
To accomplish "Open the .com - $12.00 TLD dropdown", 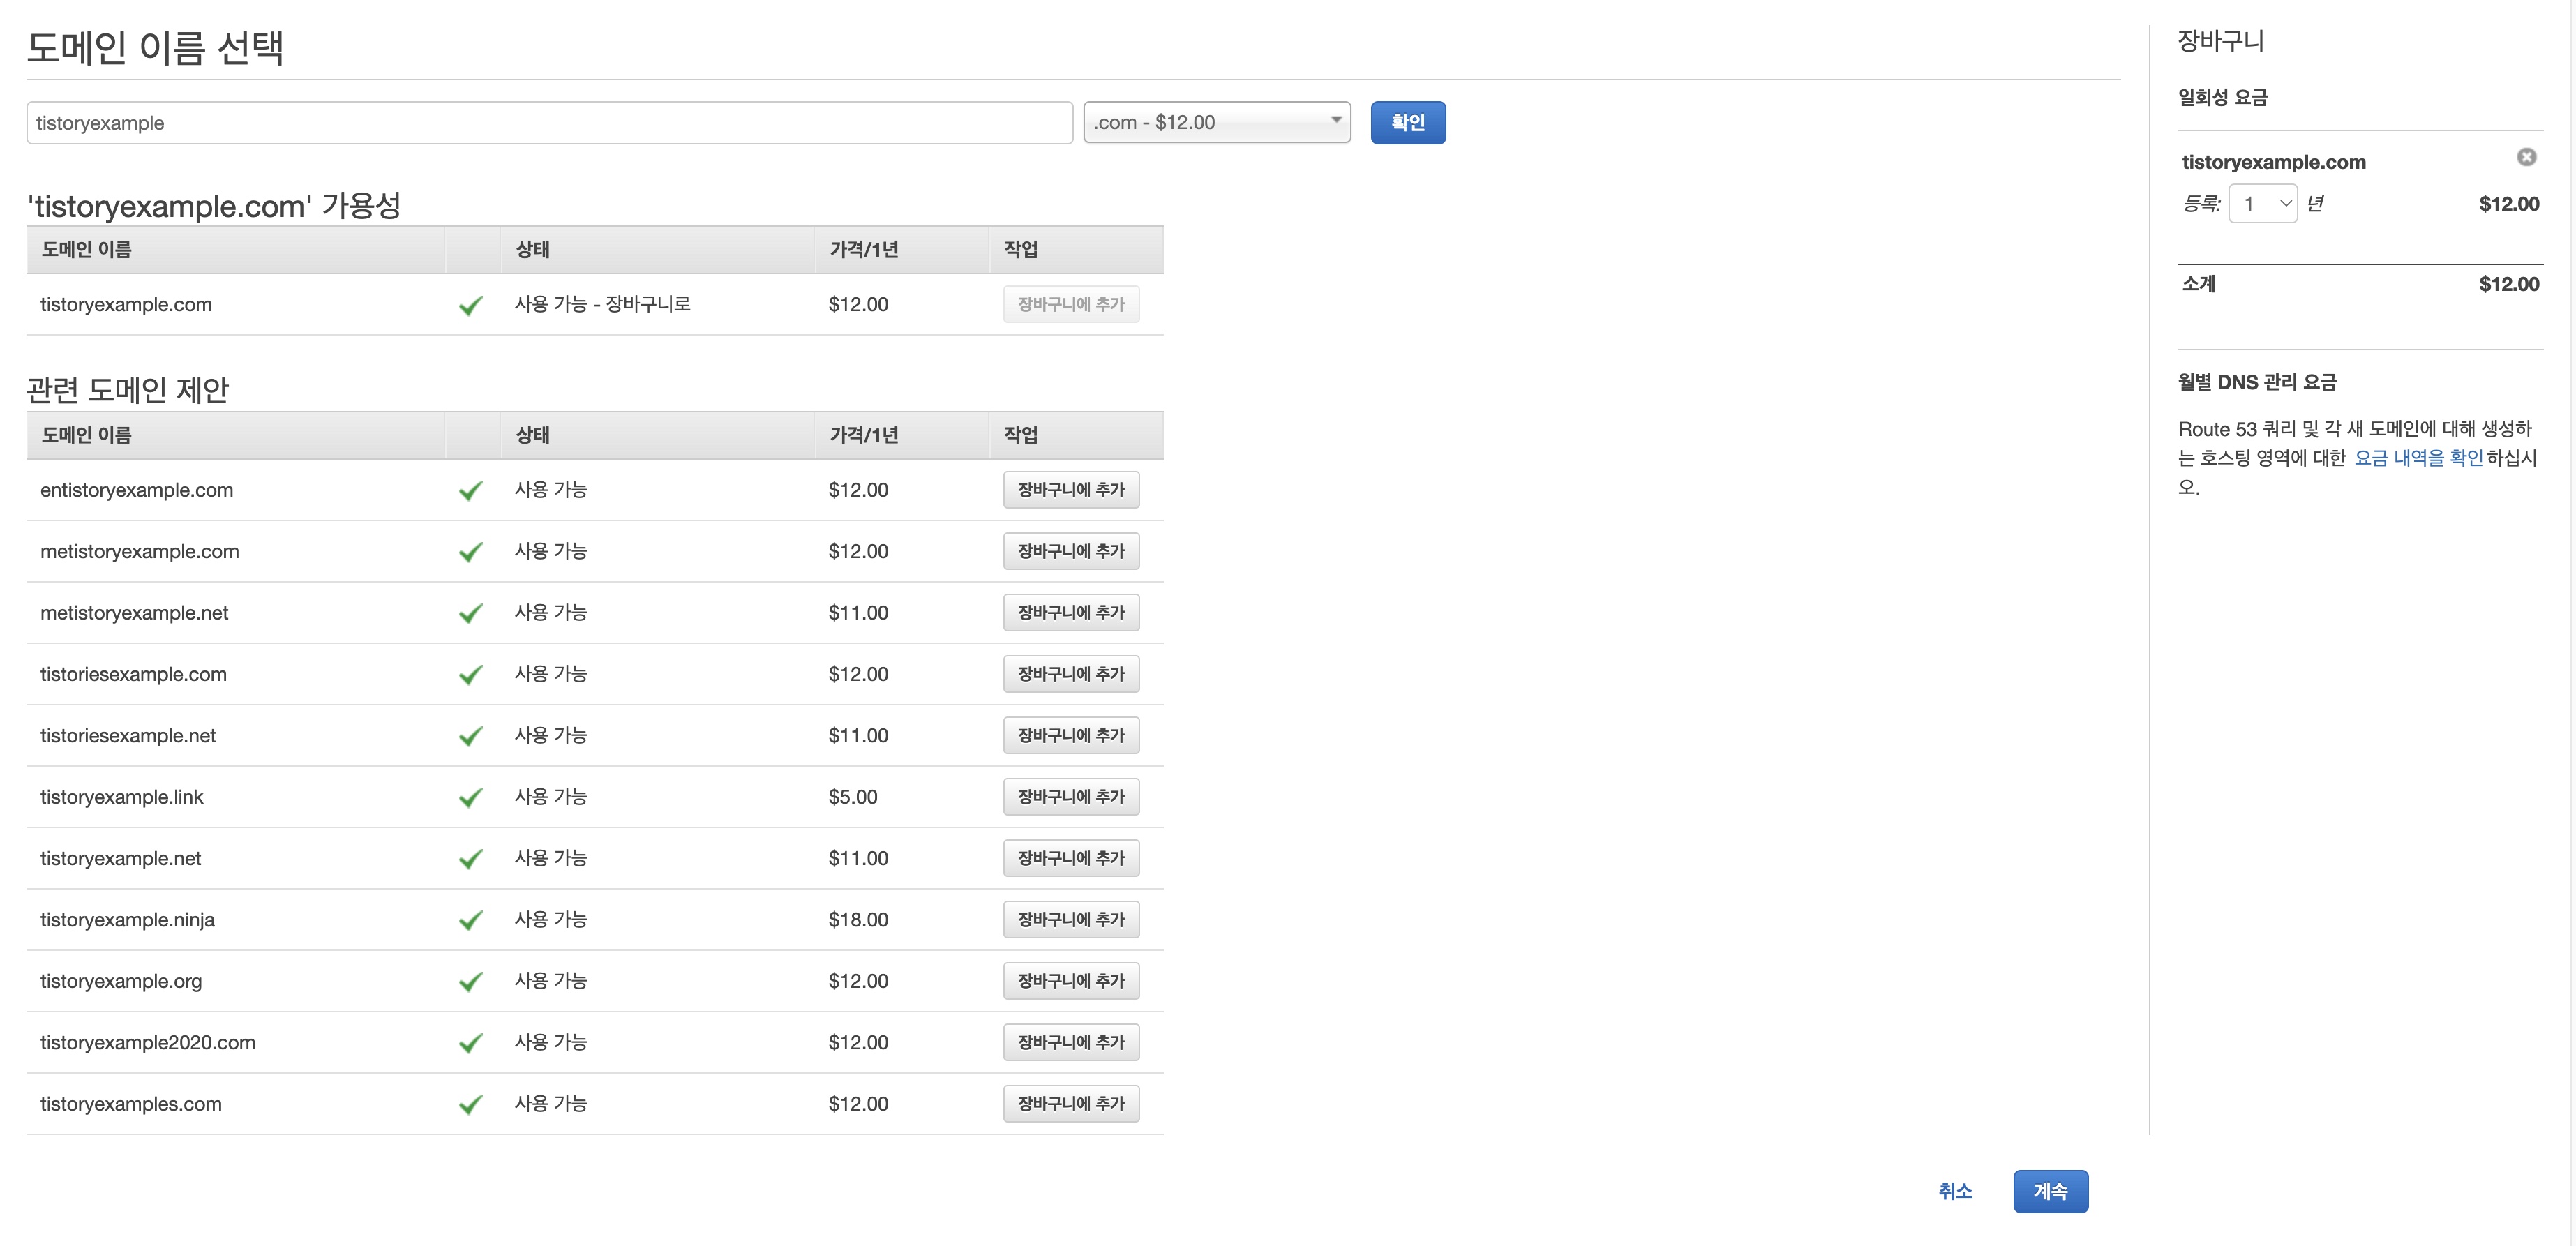I will coord(1216,123).
